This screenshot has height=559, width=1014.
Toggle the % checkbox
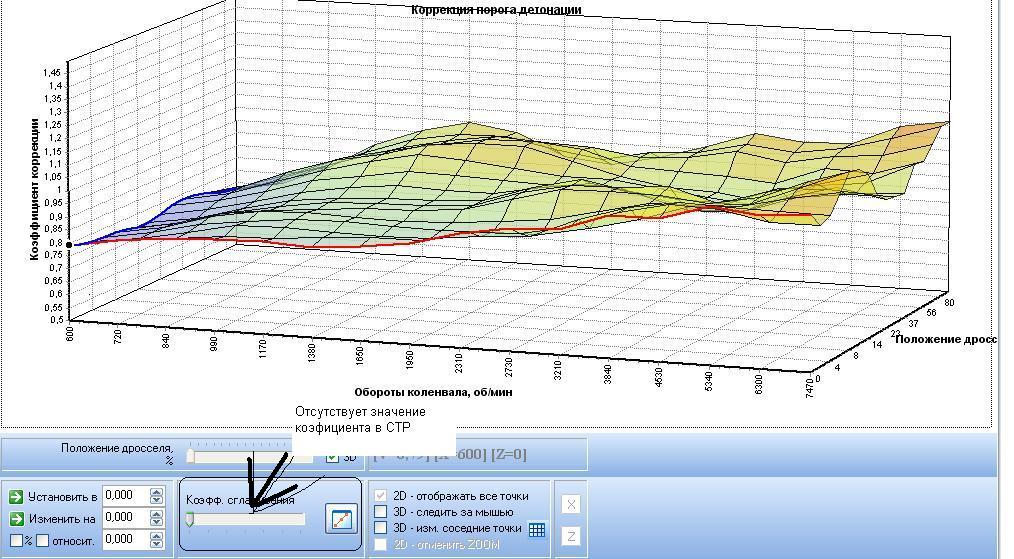16,540
